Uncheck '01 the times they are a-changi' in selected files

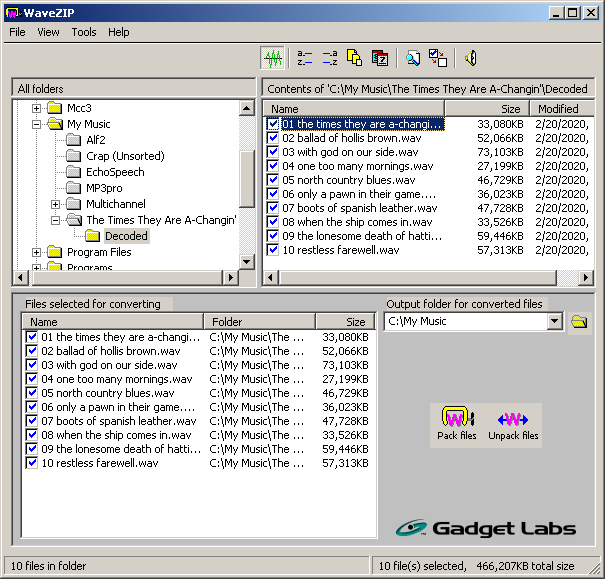click(32, 337)
